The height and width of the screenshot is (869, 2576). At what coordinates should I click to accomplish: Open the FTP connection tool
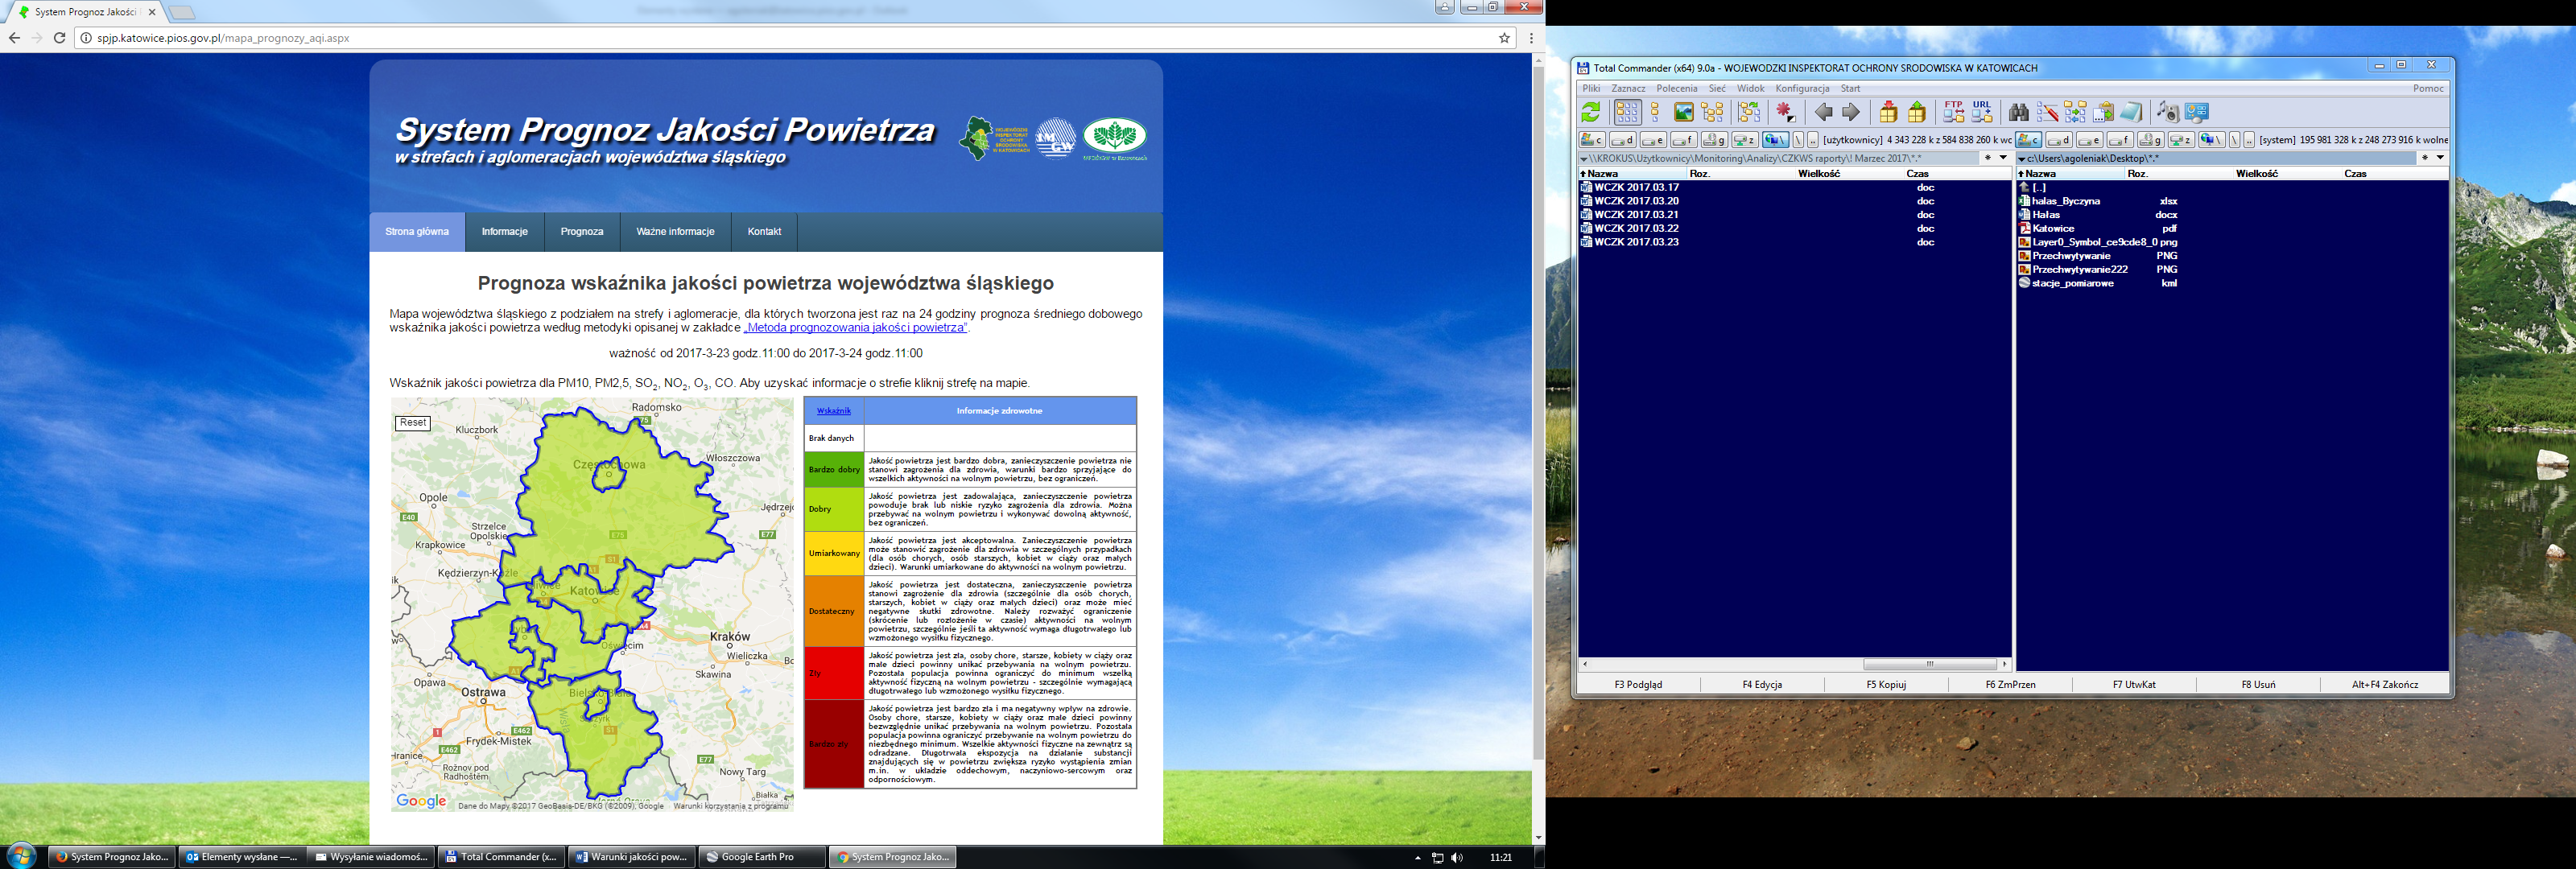(1954, 112)
